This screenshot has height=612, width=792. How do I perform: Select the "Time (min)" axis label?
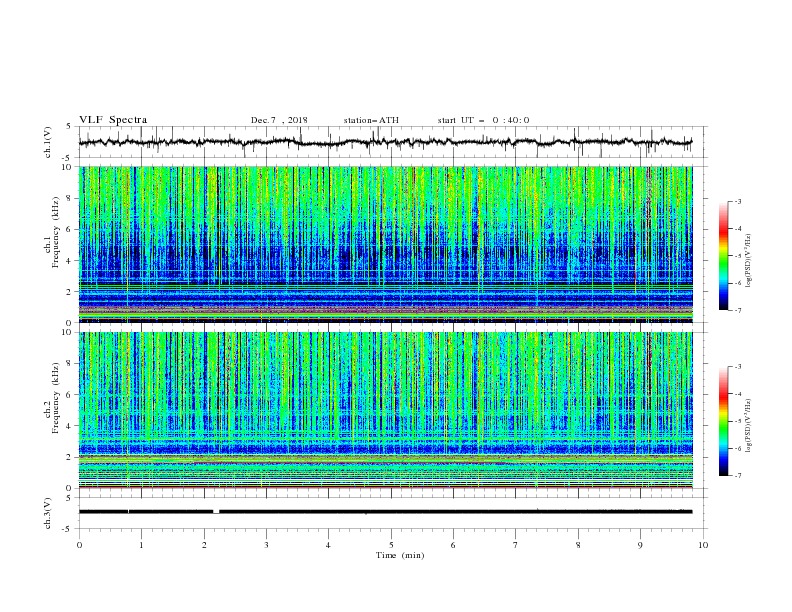[x=400, y=555]
